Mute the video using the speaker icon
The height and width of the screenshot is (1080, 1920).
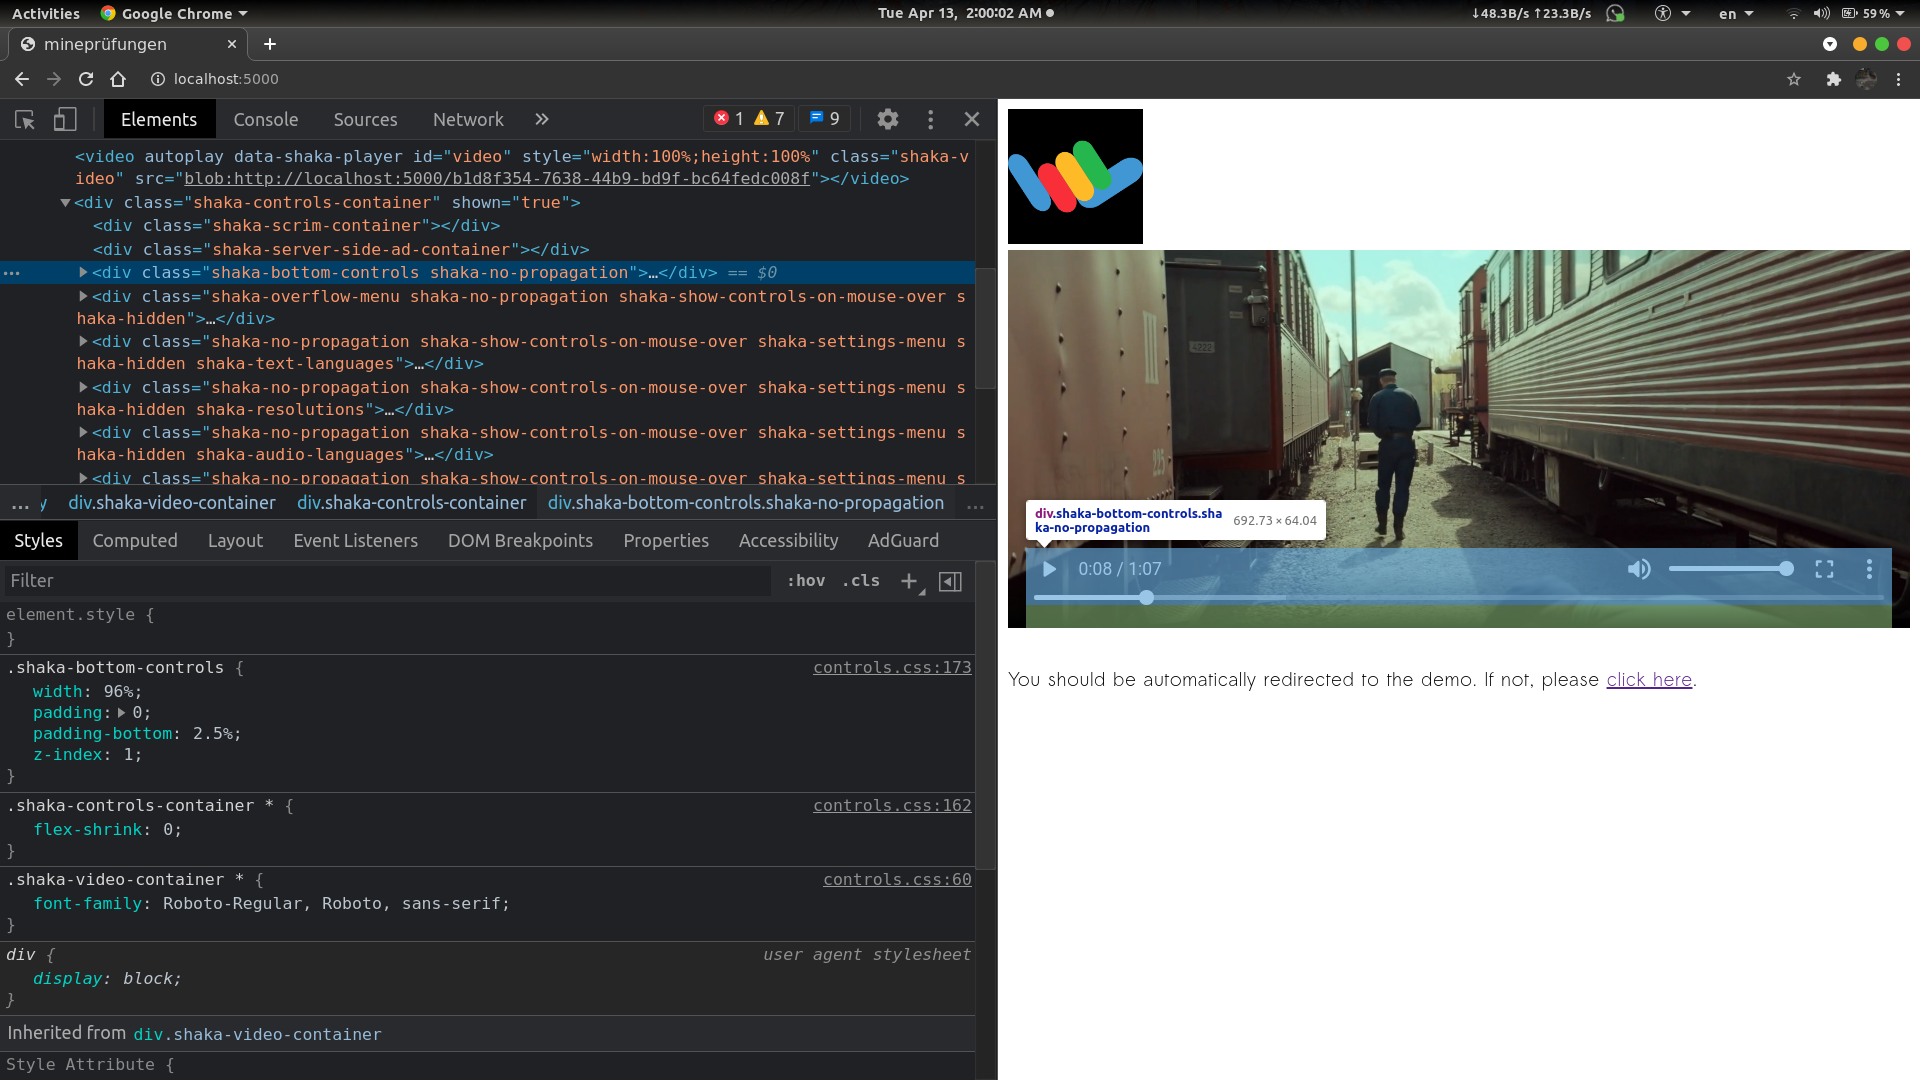coord(1639,569)
